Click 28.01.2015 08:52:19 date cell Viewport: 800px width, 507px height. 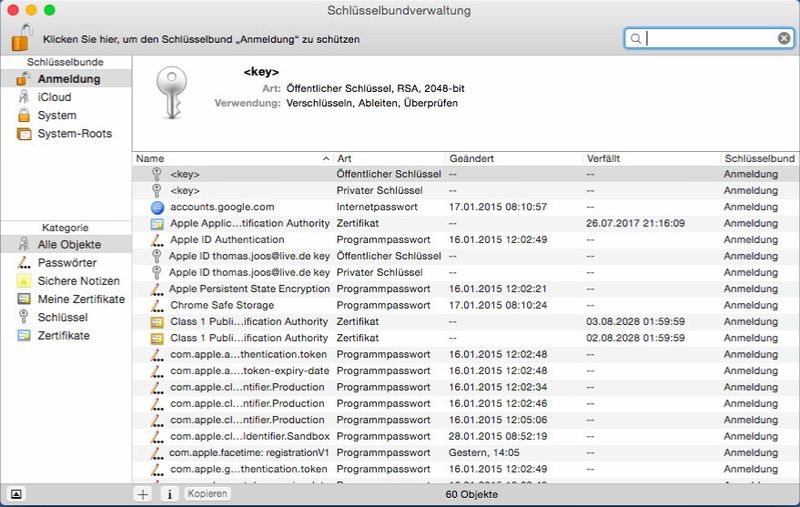pos(497,437)
